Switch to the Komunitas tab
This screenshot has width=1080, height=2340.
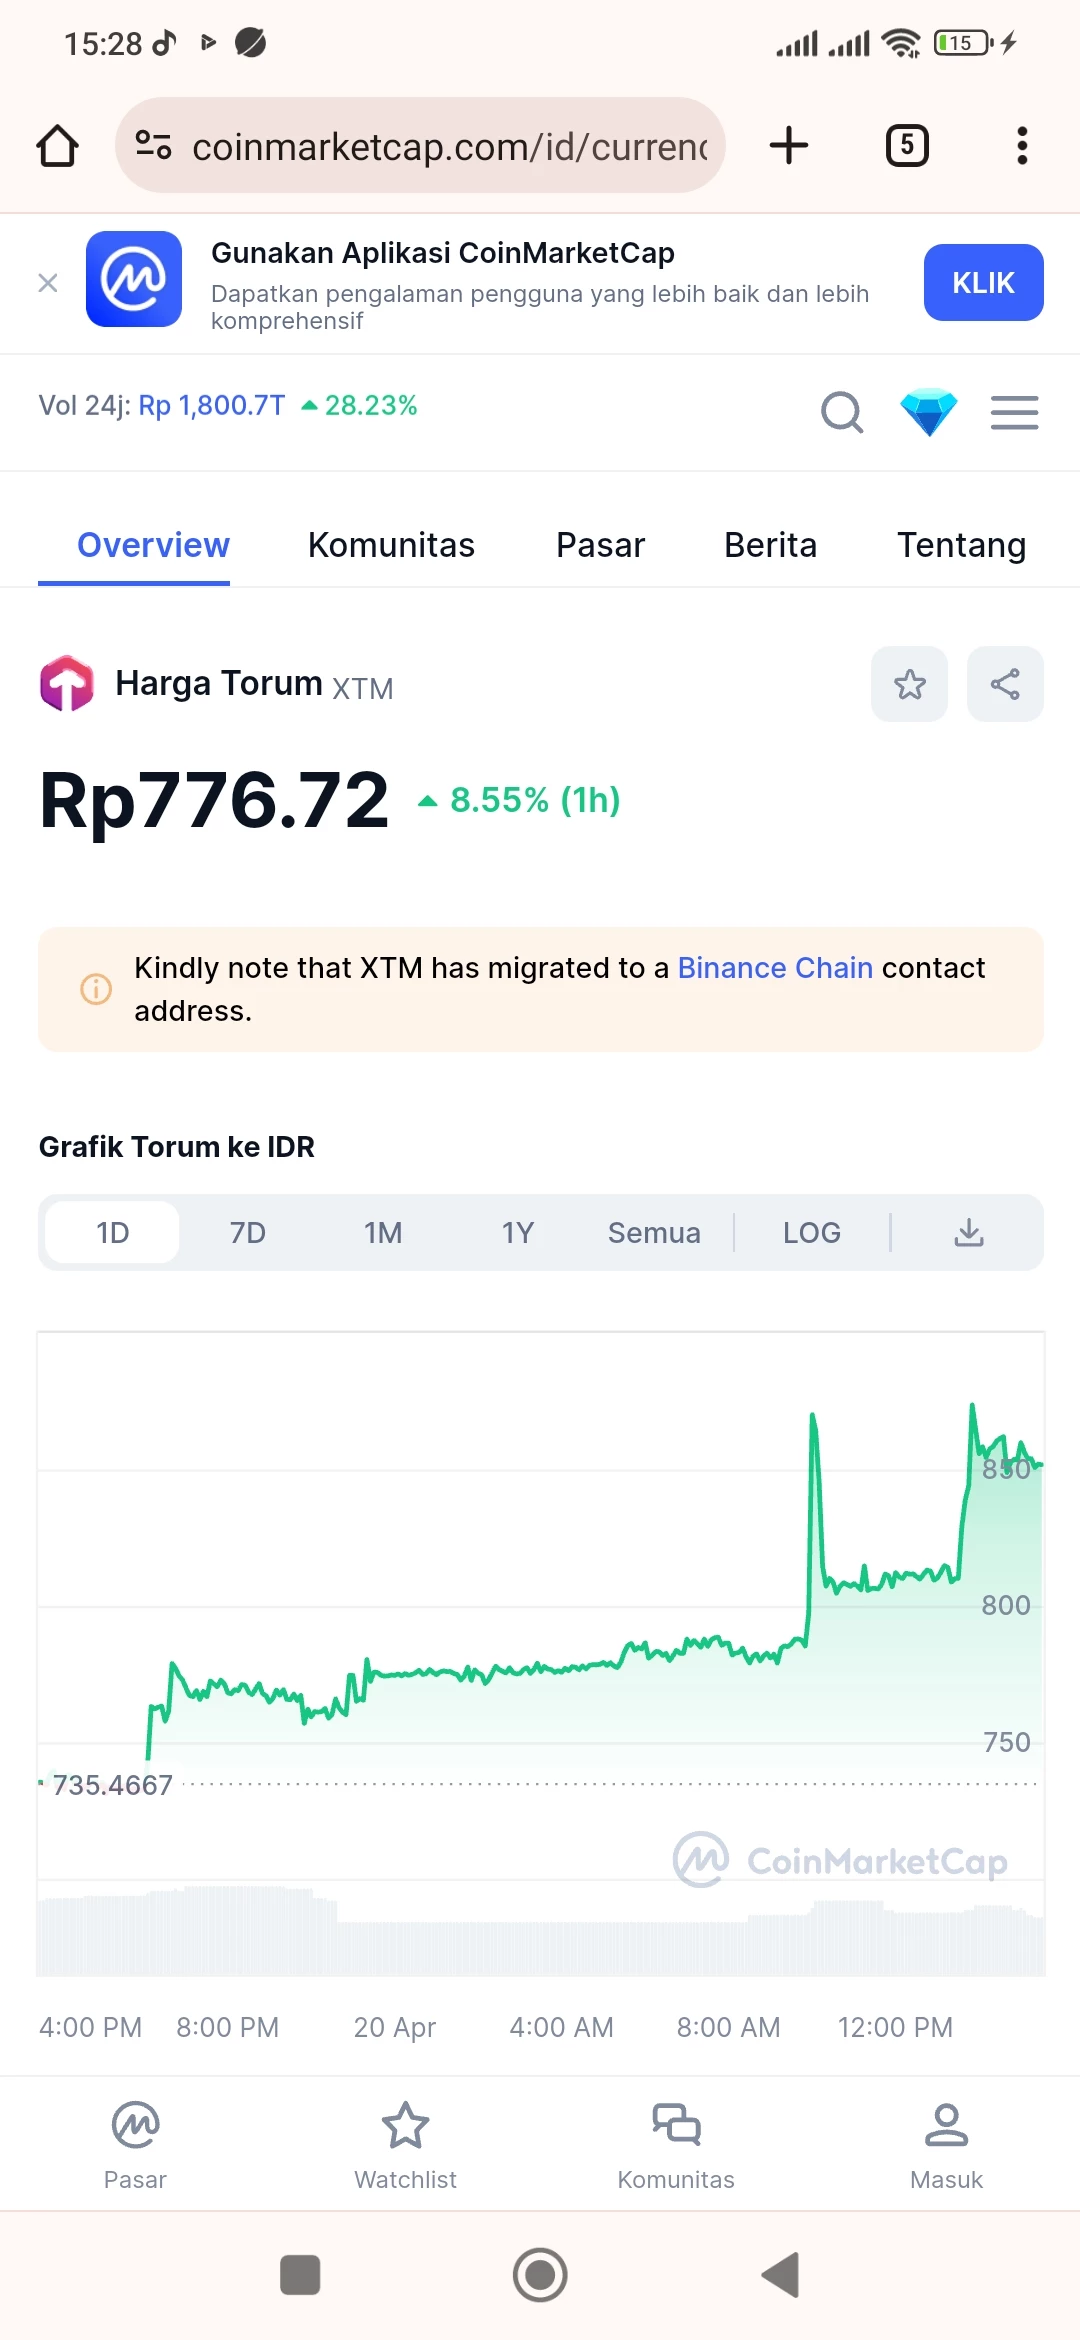(x=391, y=545)
